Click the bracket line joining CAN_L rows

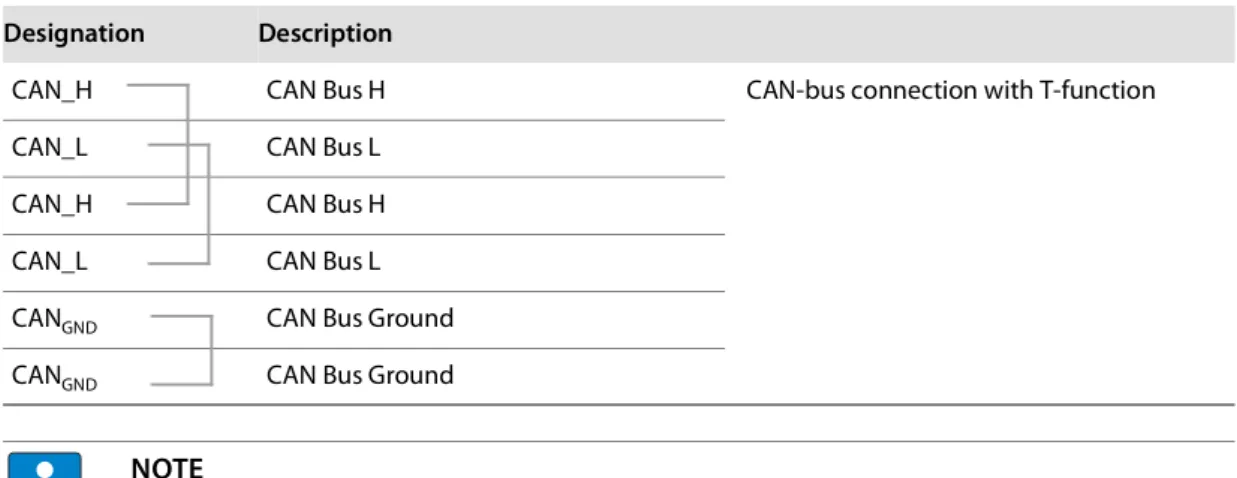[x=208, y=204]
